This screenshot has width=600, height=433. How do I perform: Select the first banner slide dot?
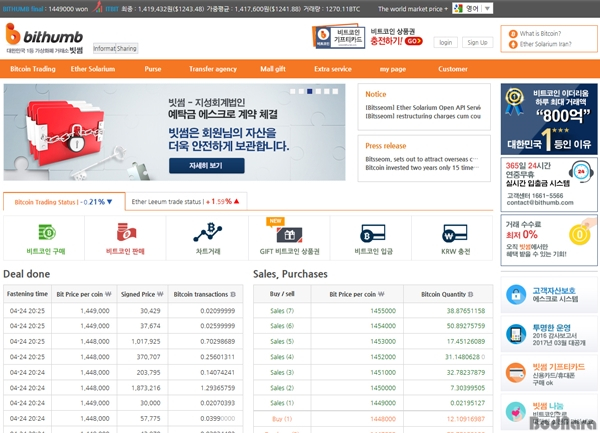pos(293,91)
